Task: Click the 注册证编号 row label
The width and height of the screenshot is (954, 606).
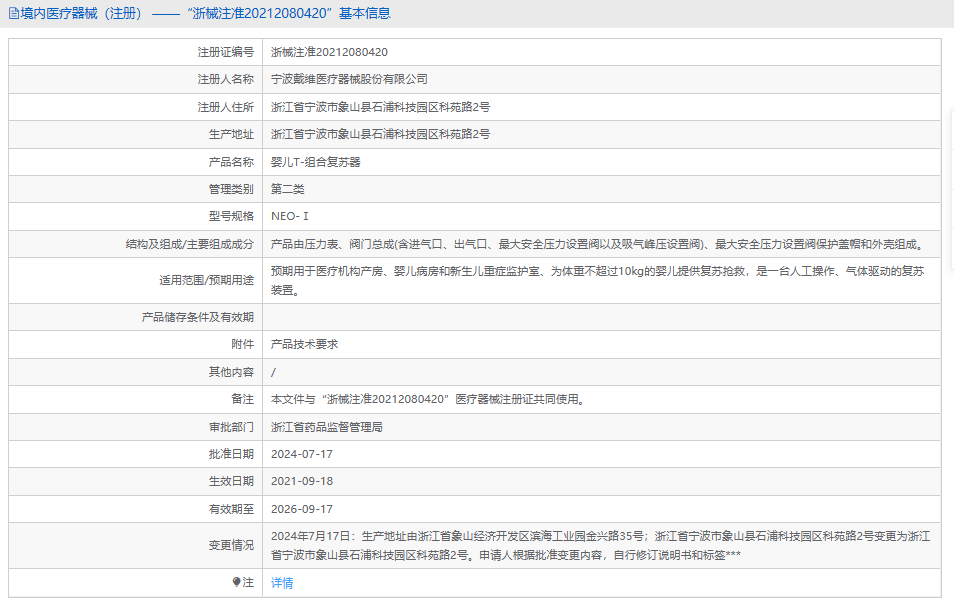Action: (x=225, y=52)
